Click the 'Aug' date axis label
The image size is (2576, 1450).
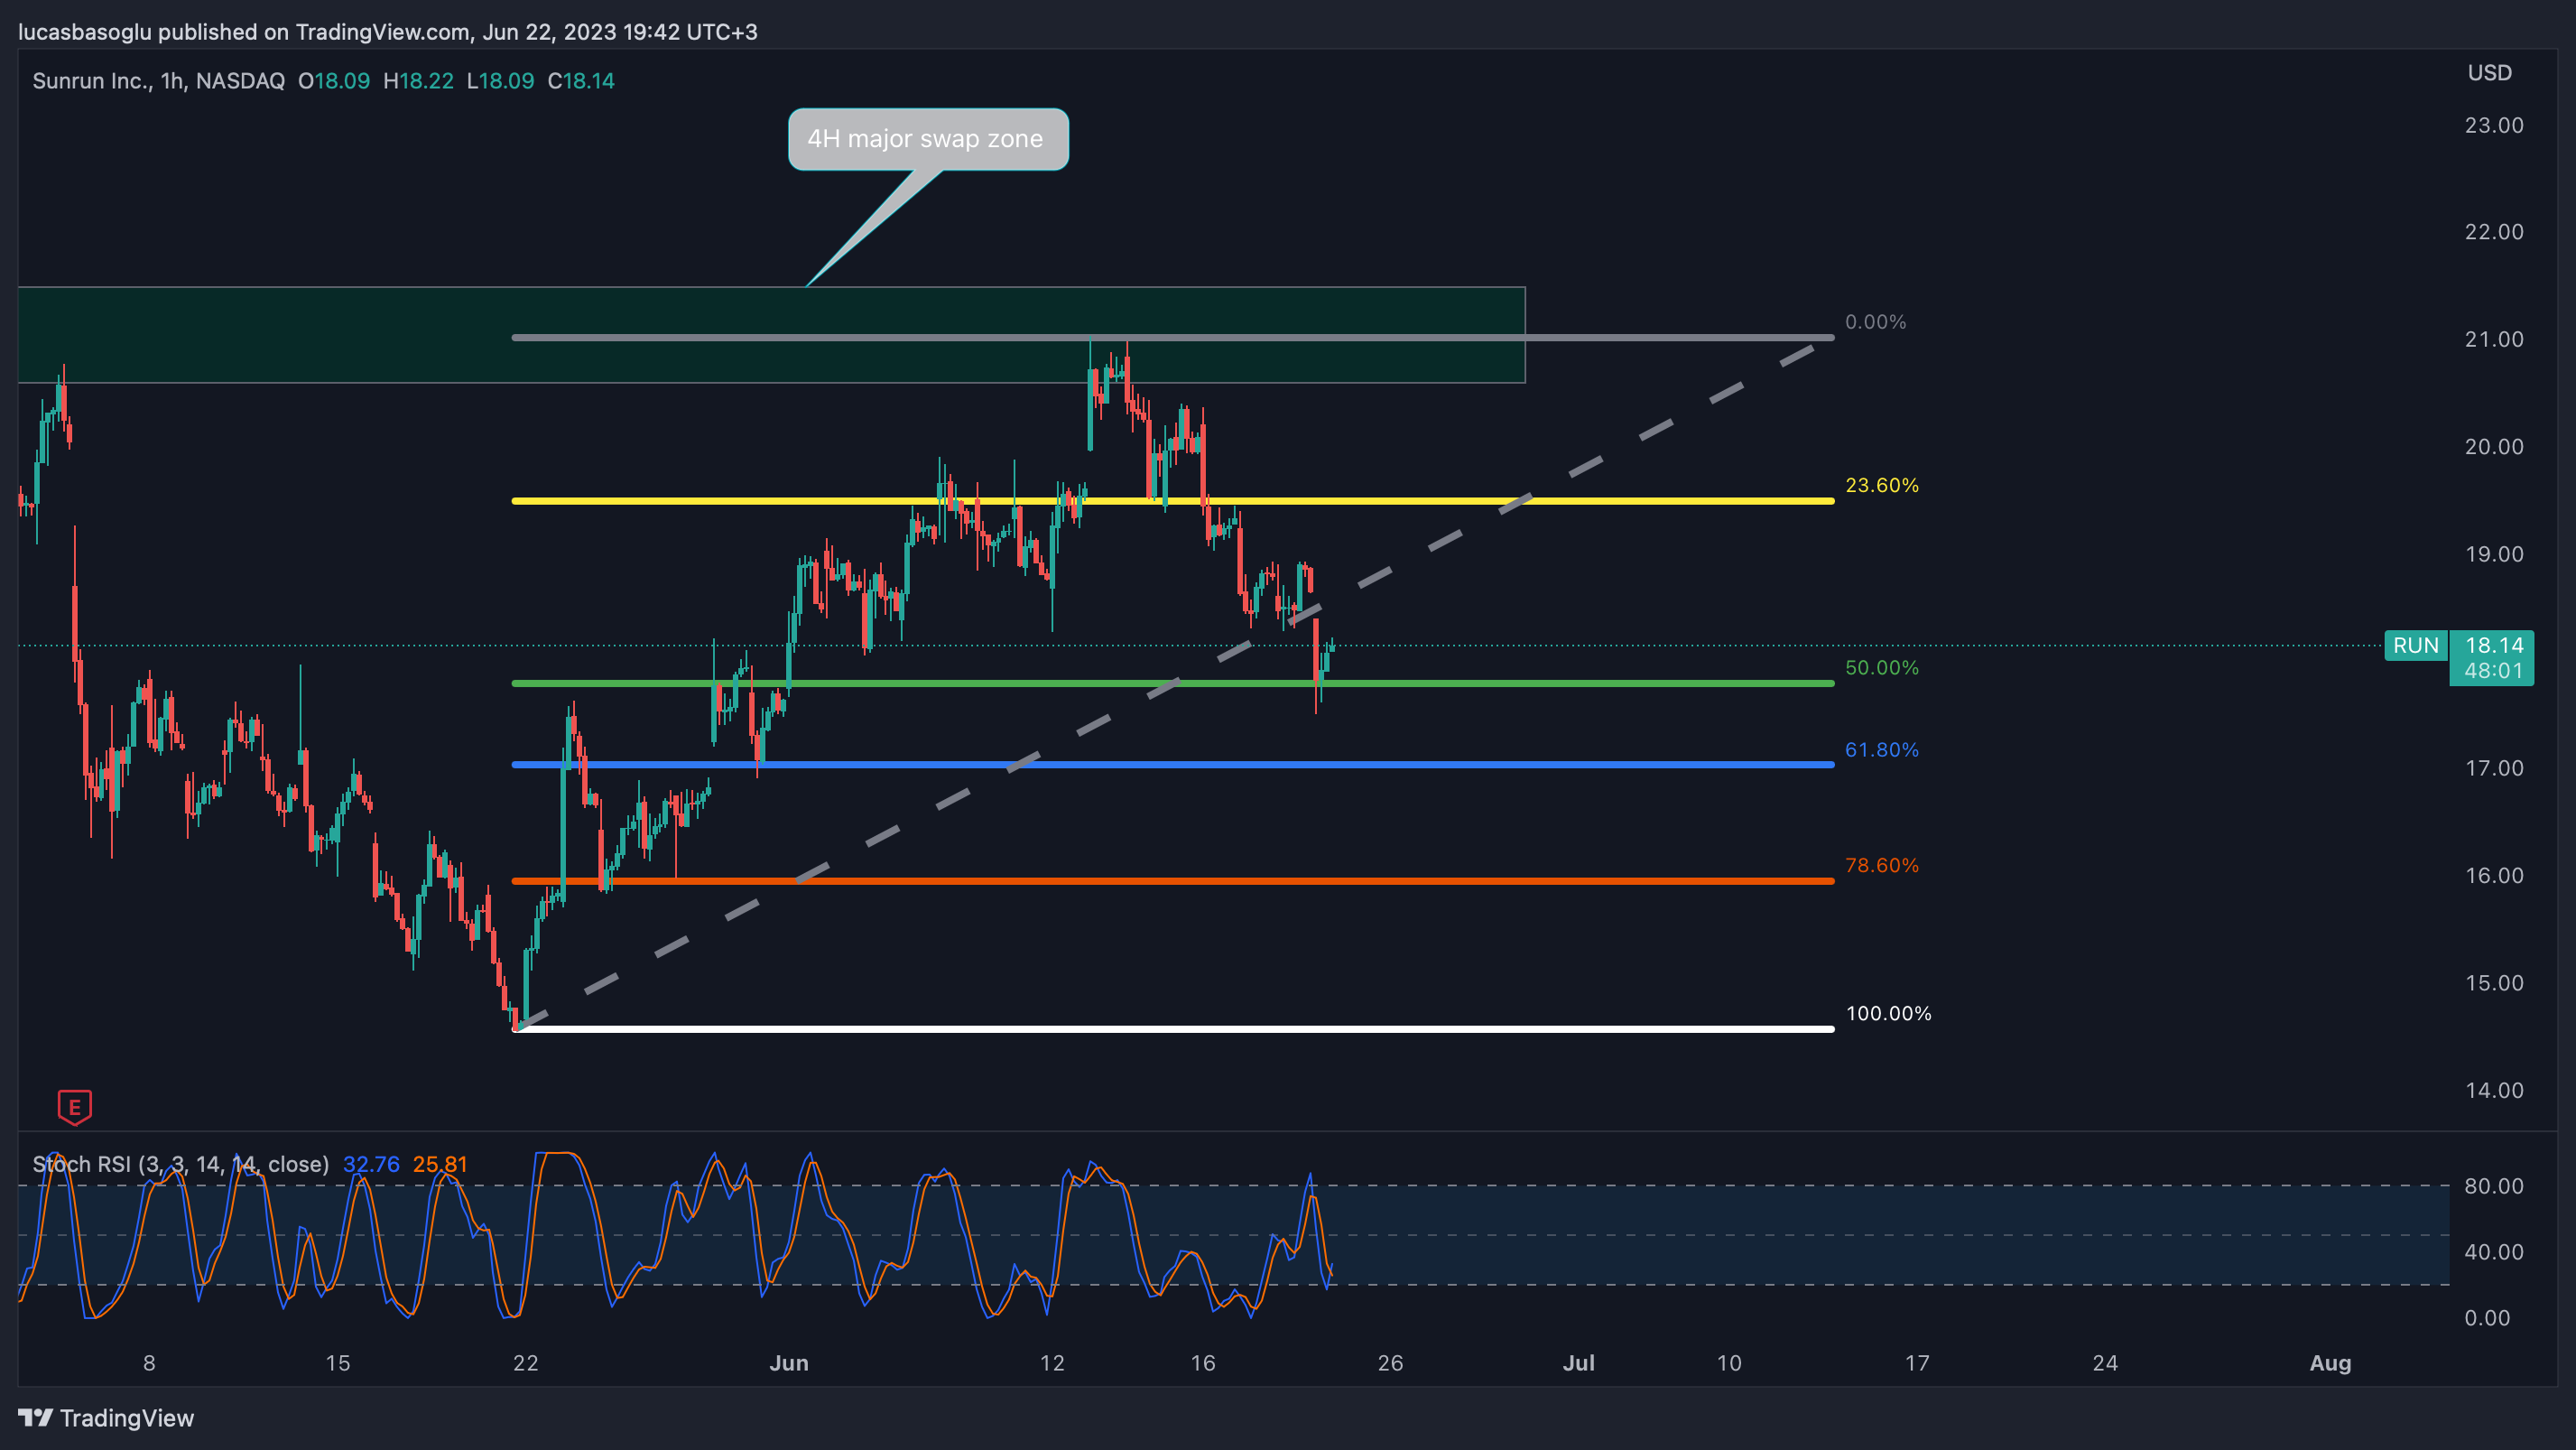[2330, 1363]
